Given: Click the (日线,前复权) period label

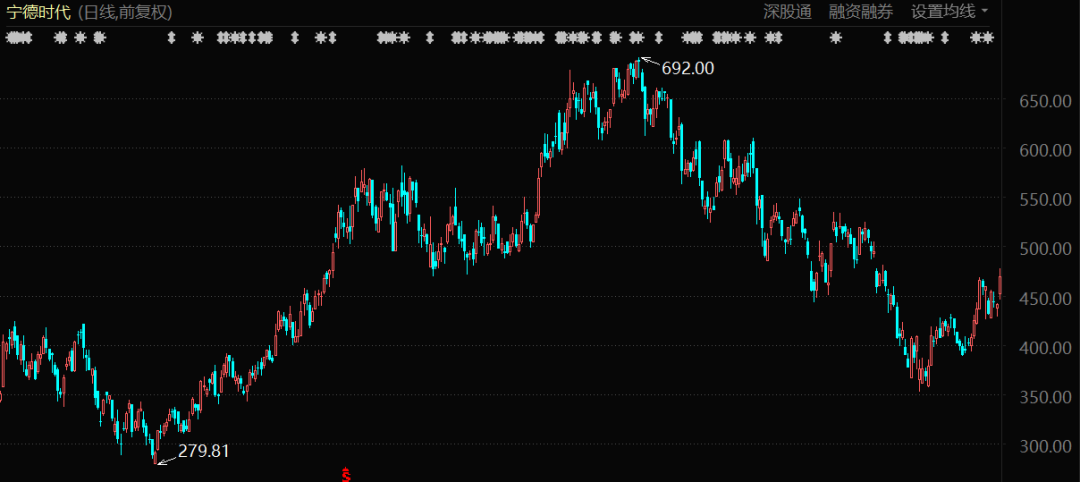Looking at the screenshot, I should point(125,11).
